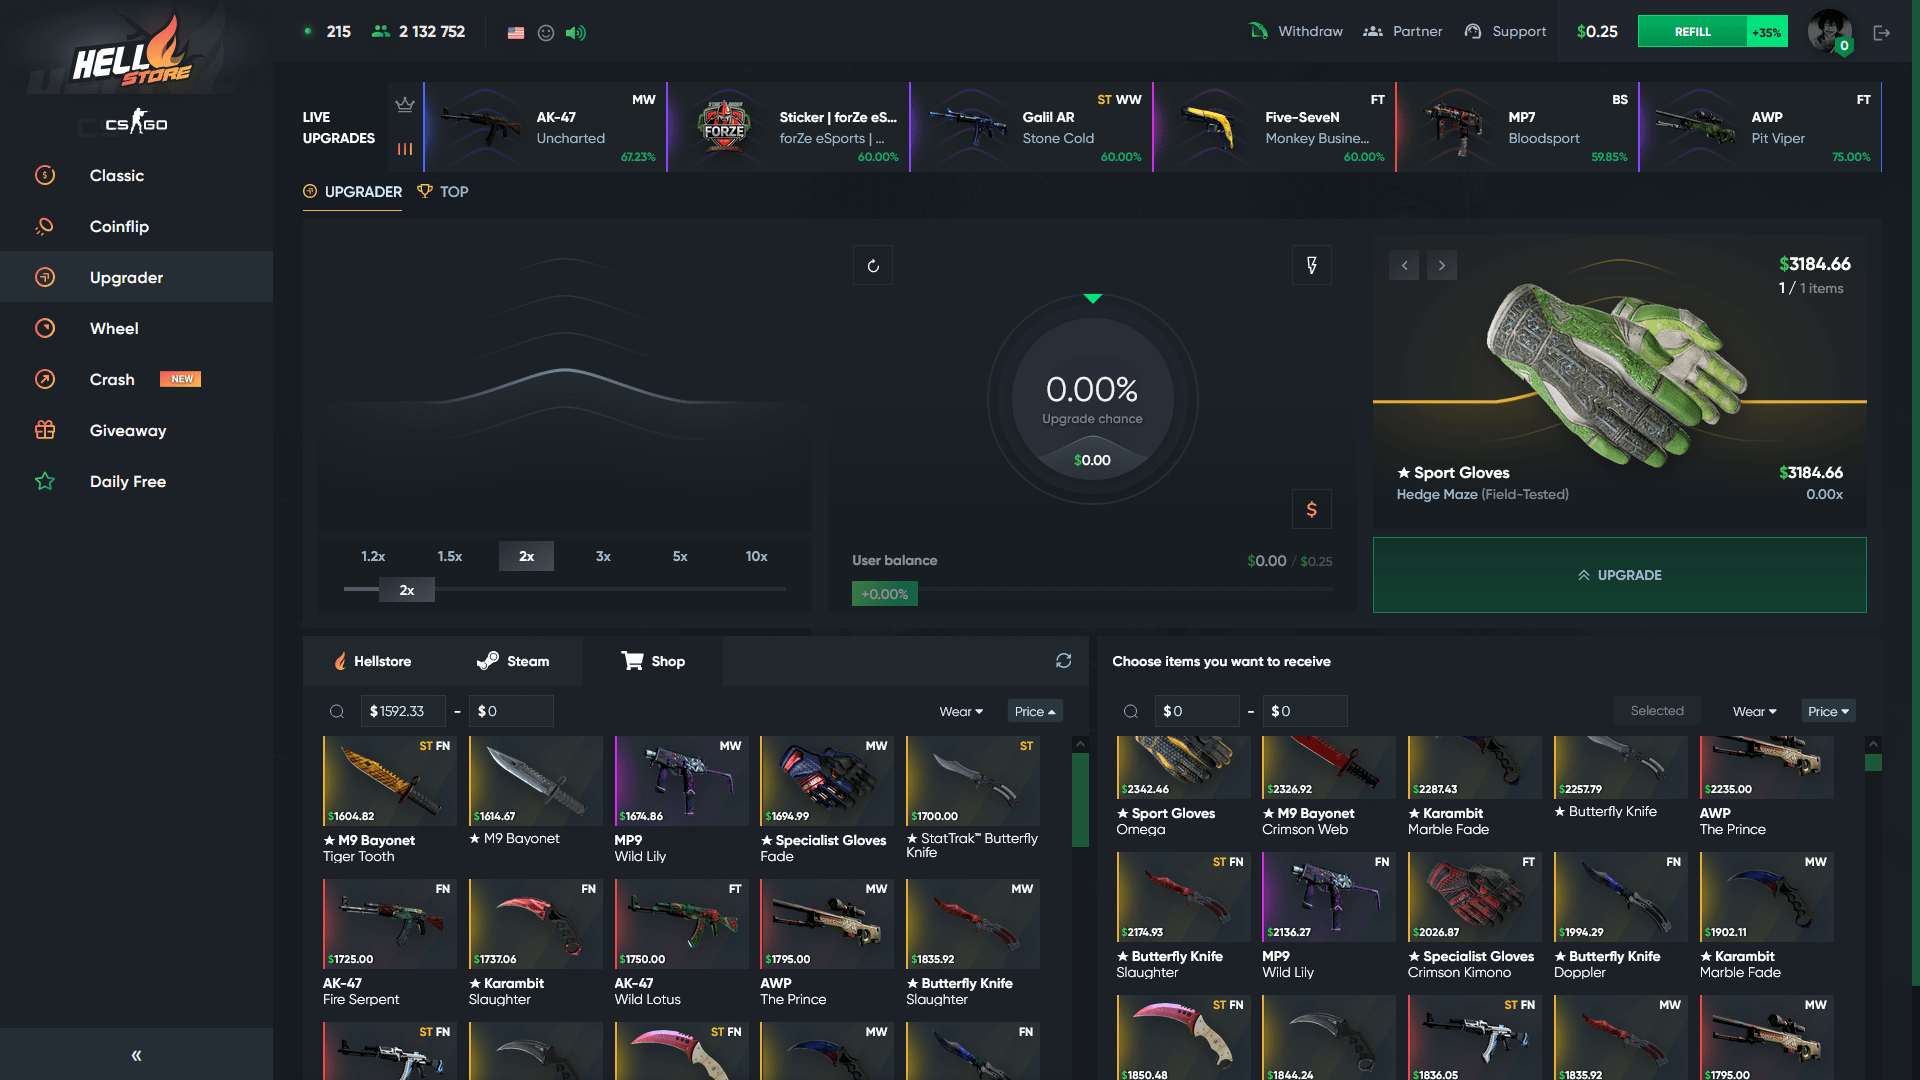Select the Specialist Gloves Crimson Kimono item
Image resolution: width=1920 pixels, height=1080 pixels.
coord(1475,916)
